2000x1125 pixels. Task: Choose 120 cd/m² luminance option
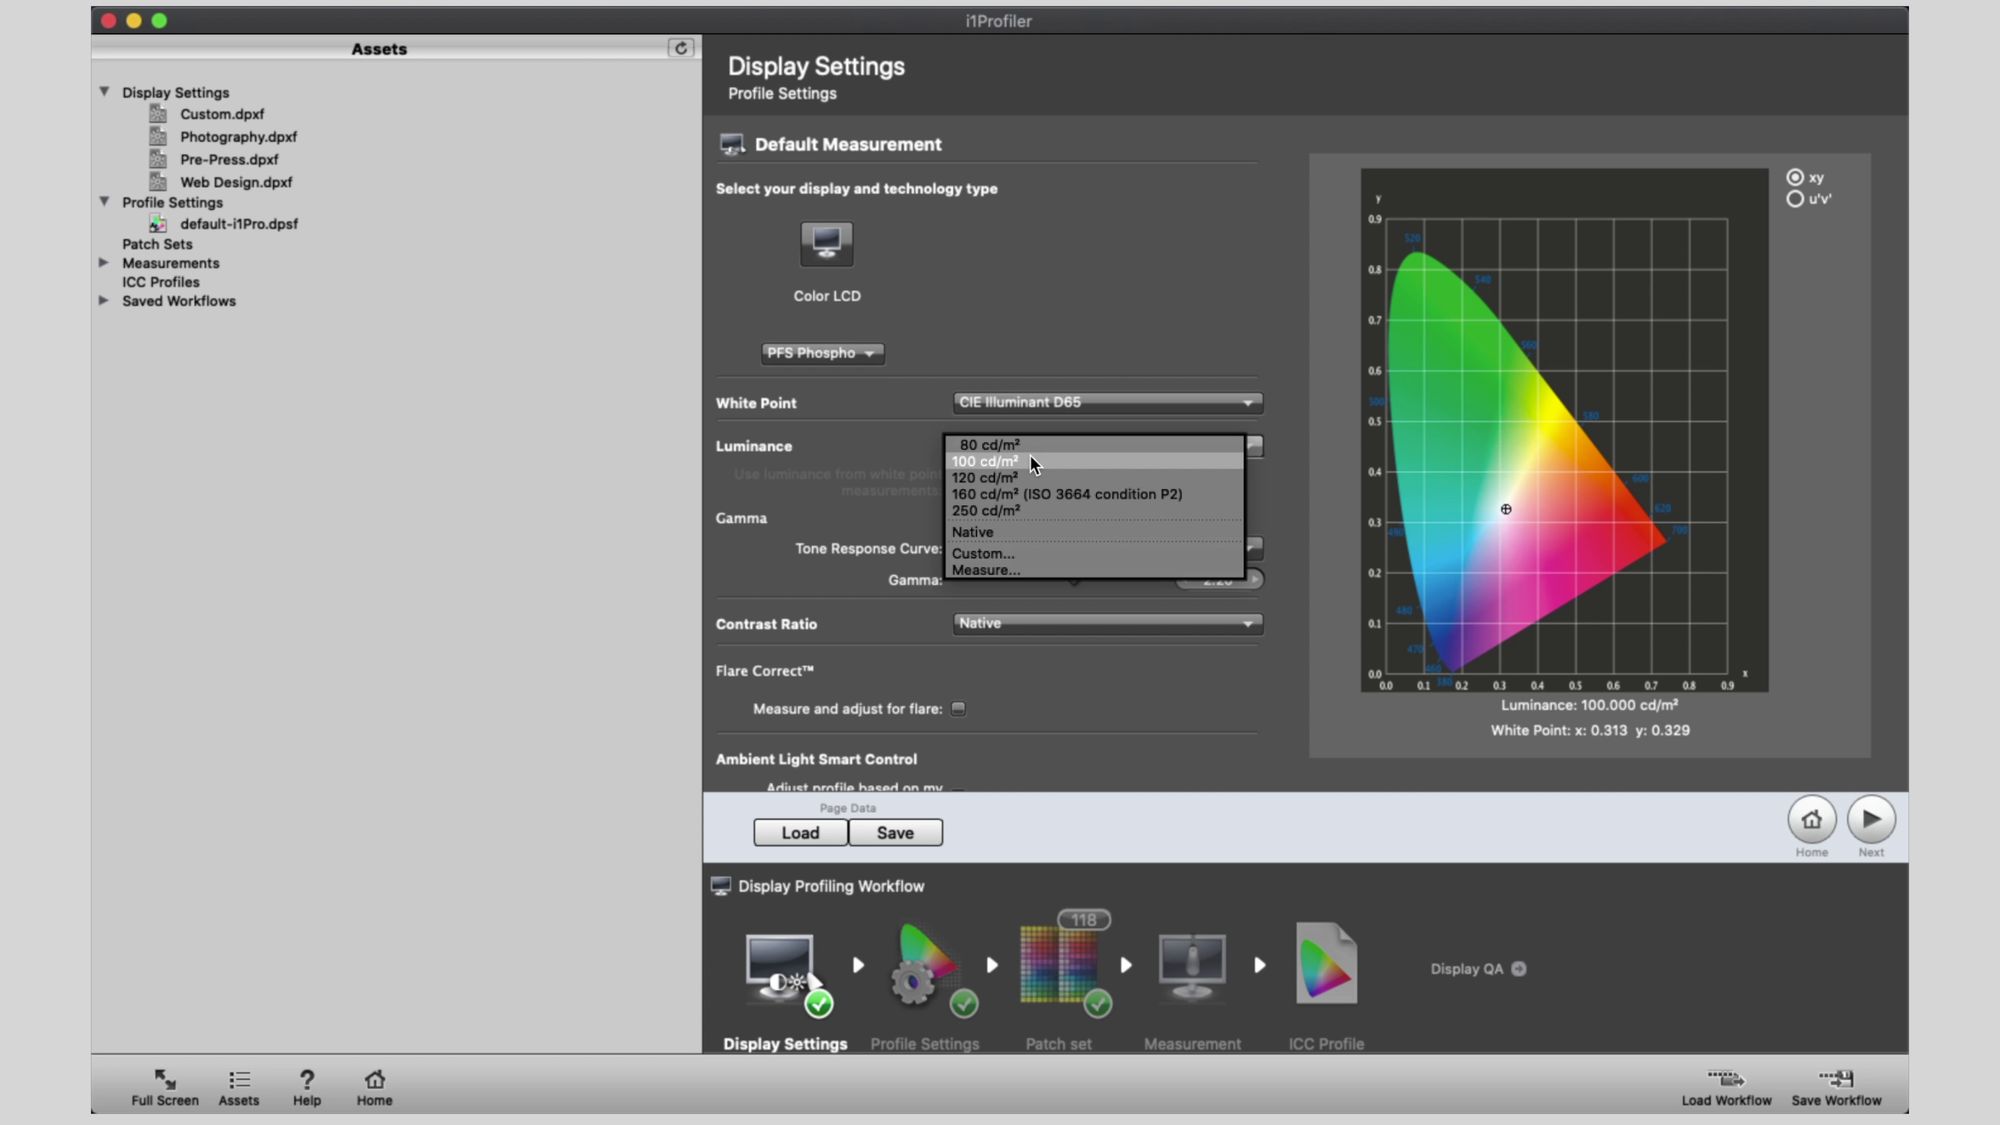click(1095, 478)
